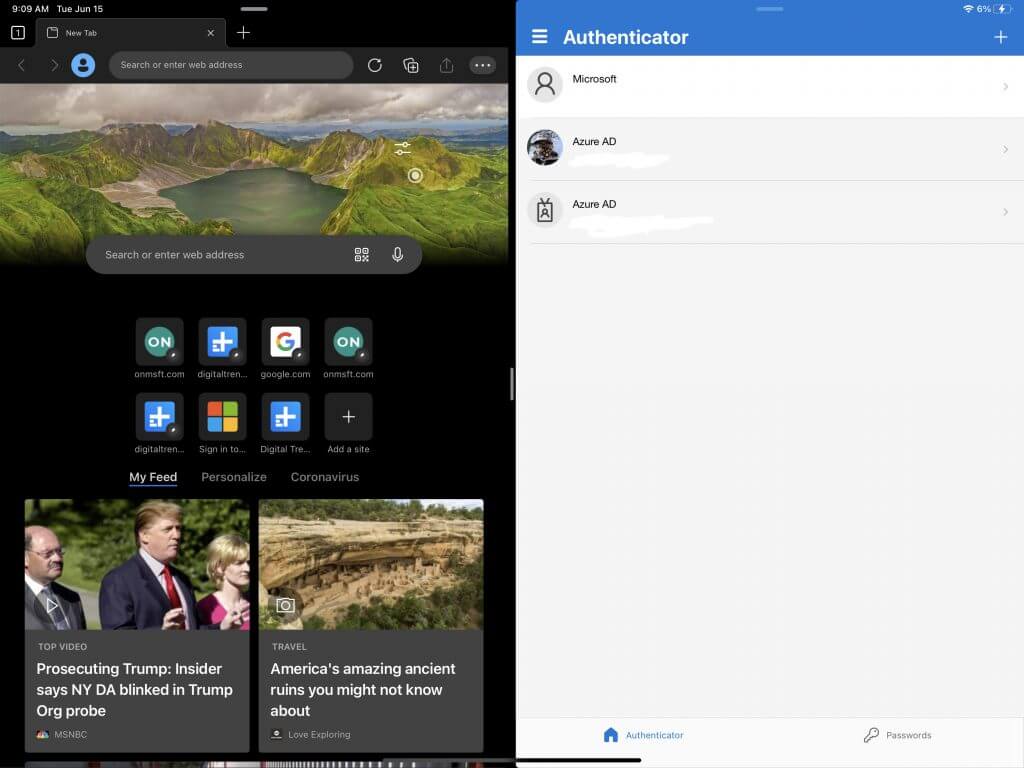Screen dimensions: 1024x768
Task: Click the Azure AD profile photo avatar
Action: click(x=545, y=147)
